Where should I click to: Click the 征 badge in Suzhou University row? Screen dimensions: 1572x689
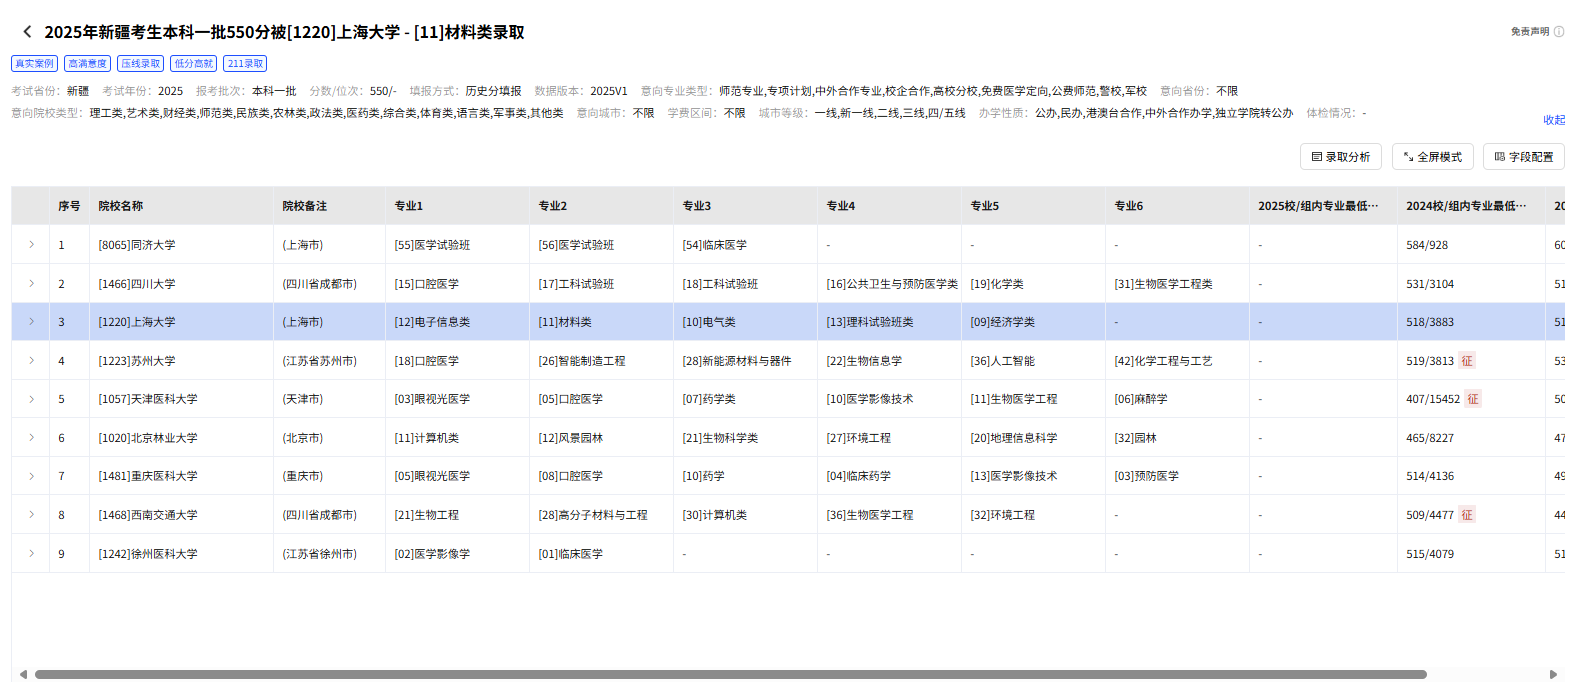coord(1467,361)
